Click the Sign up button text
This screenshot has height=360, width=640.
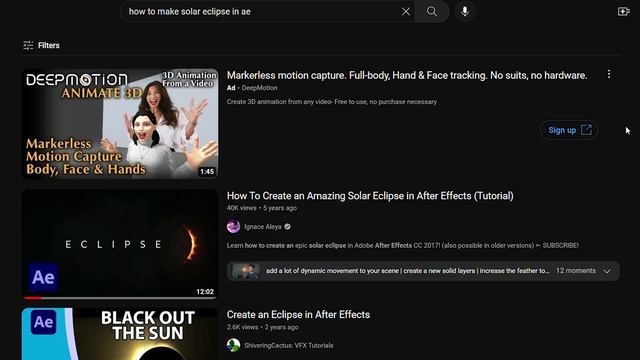pyautogui.click(x=562, y=130)
